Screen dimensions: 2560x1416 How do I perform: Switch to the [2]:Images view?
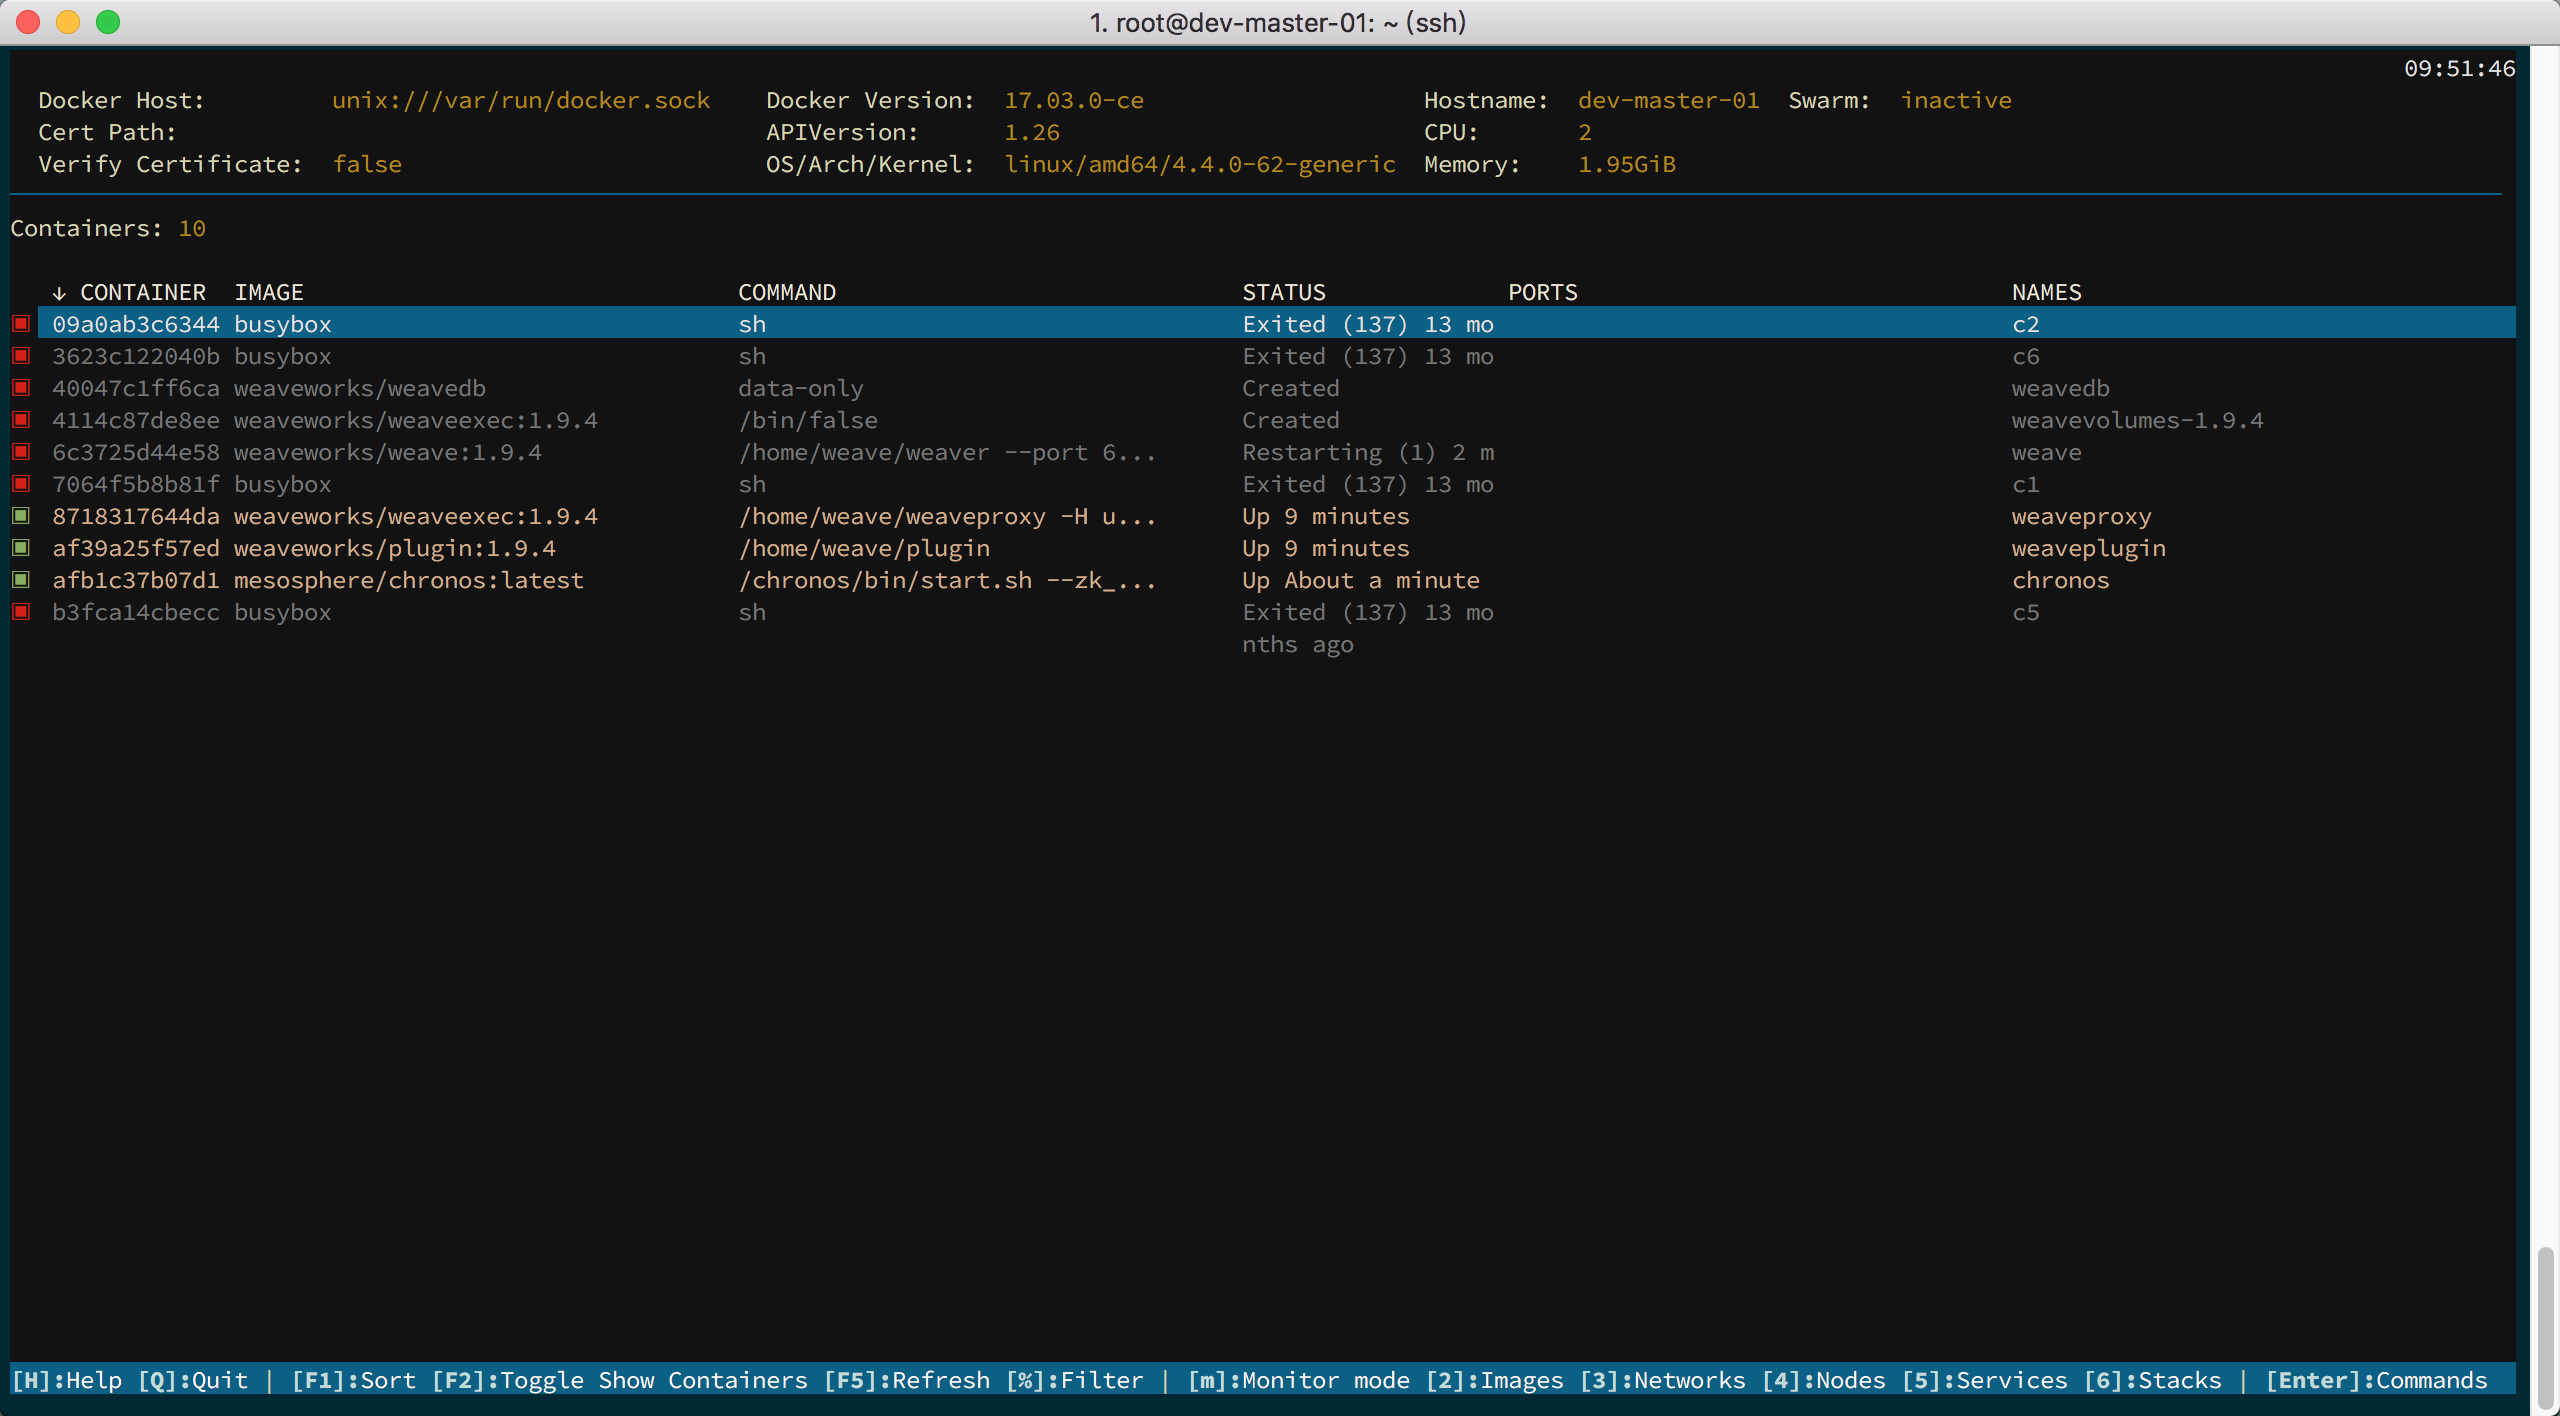[x=1495, y=1380]
